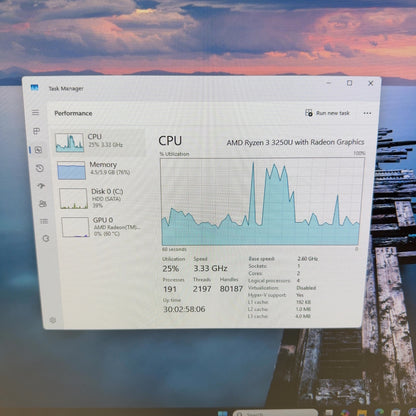Click the large CPU heading

coord(170,141)
